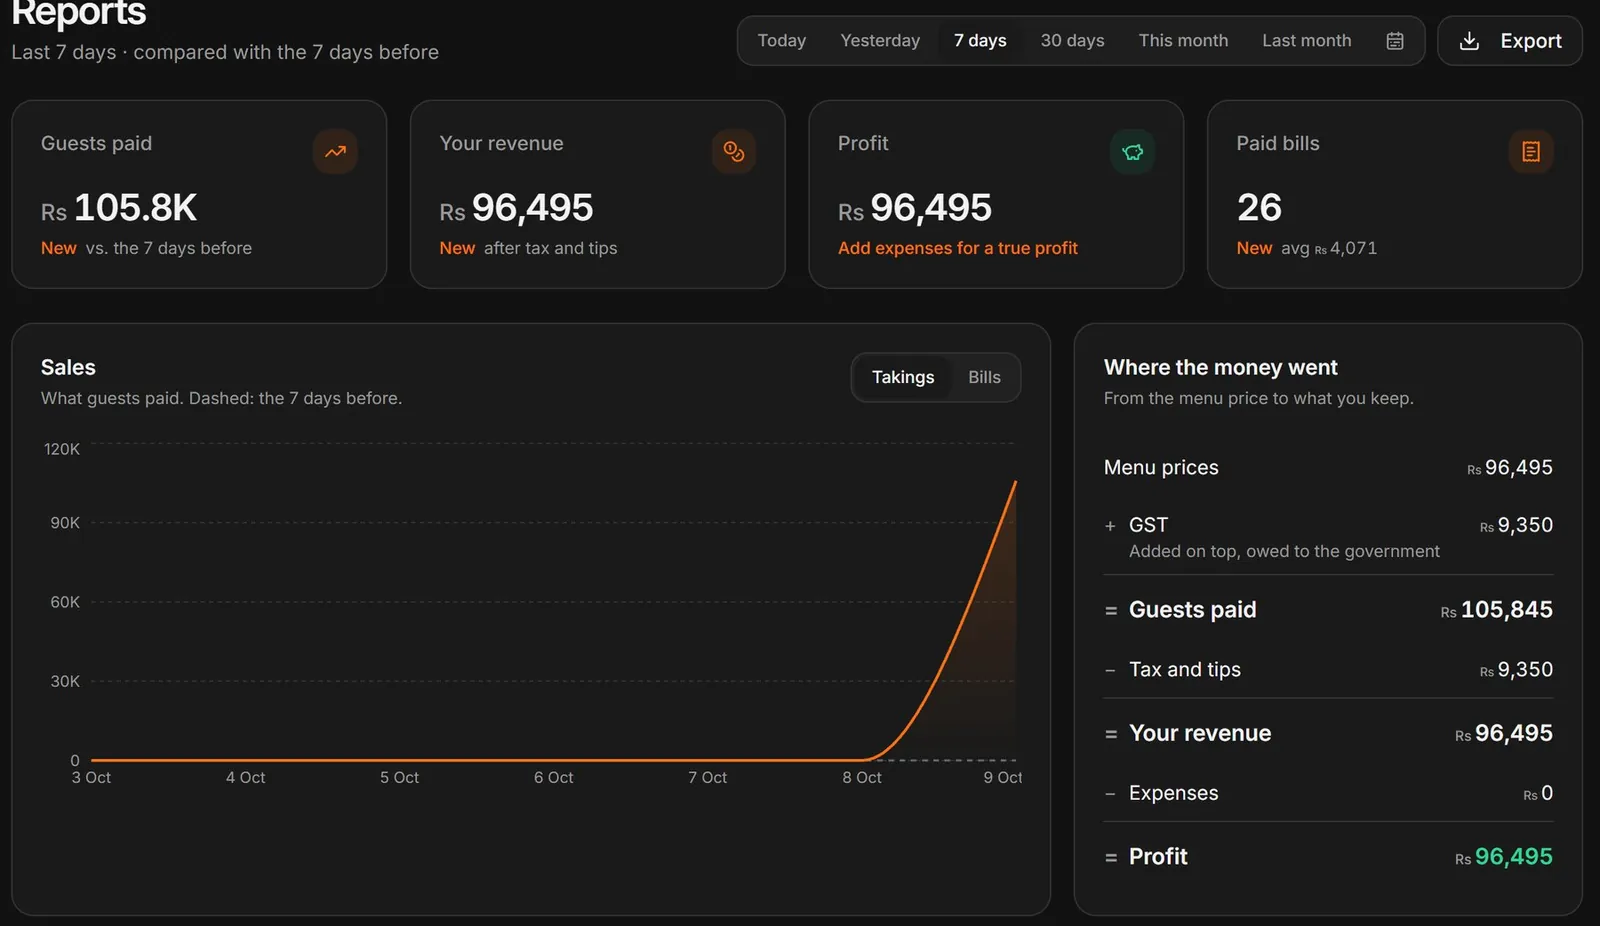Open the custom date calendar icon
The height and width of the screenshot is (926, 1600).
(1395, 41)
